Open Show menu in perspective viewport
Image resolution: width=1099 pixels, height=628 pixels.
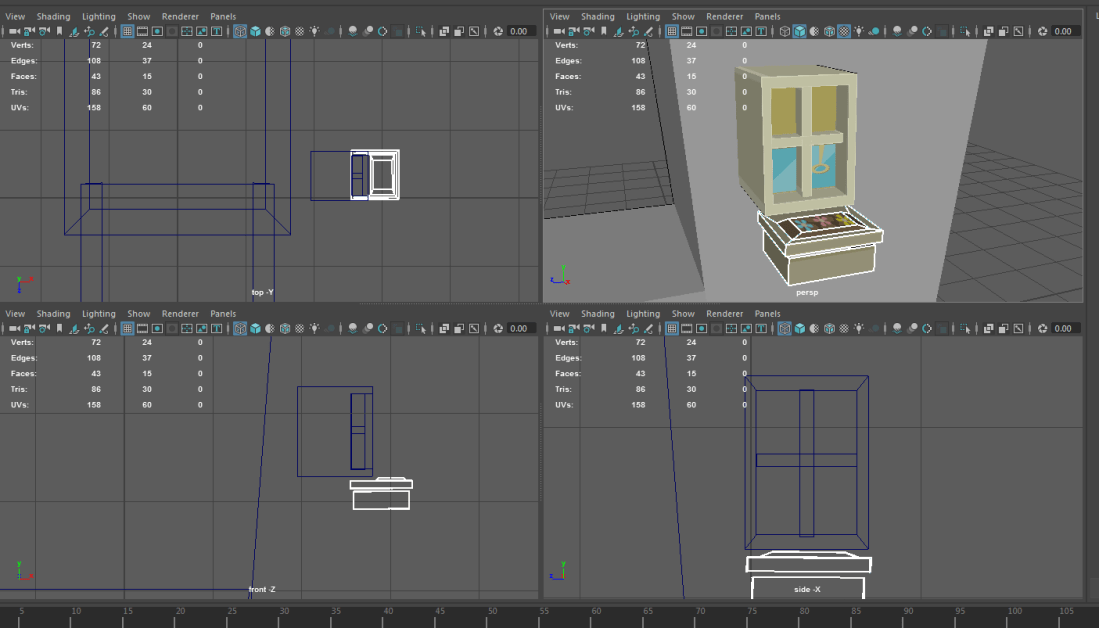(x=683, y=17)
